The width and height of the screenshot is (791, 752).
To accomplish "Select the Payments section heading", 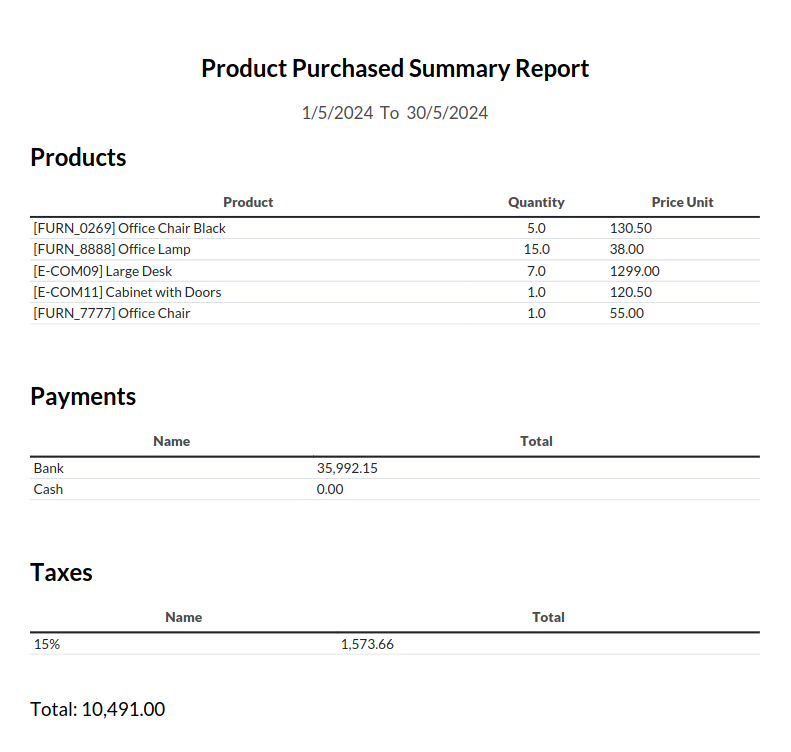I will (x=83, y=397).
